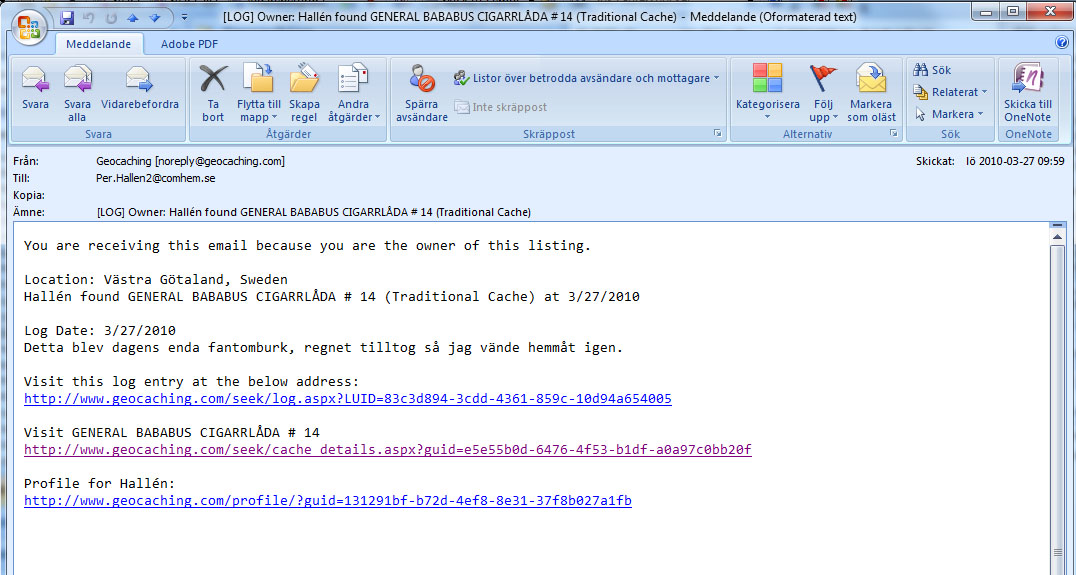1076x575 pixels.
Task: Click the save icon in quick access toolbar
Action: (67, 18)
